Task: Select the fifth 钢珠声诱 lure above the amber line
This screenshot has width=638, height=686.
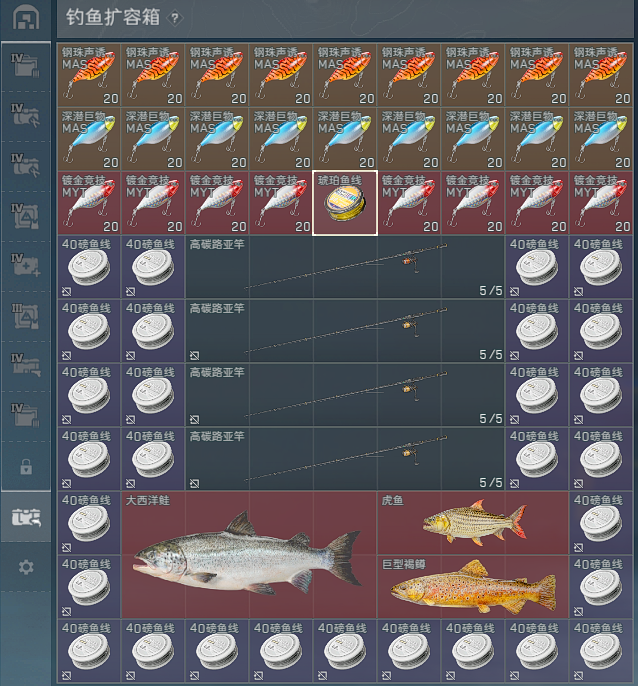Action: click(x=345, y=75)
